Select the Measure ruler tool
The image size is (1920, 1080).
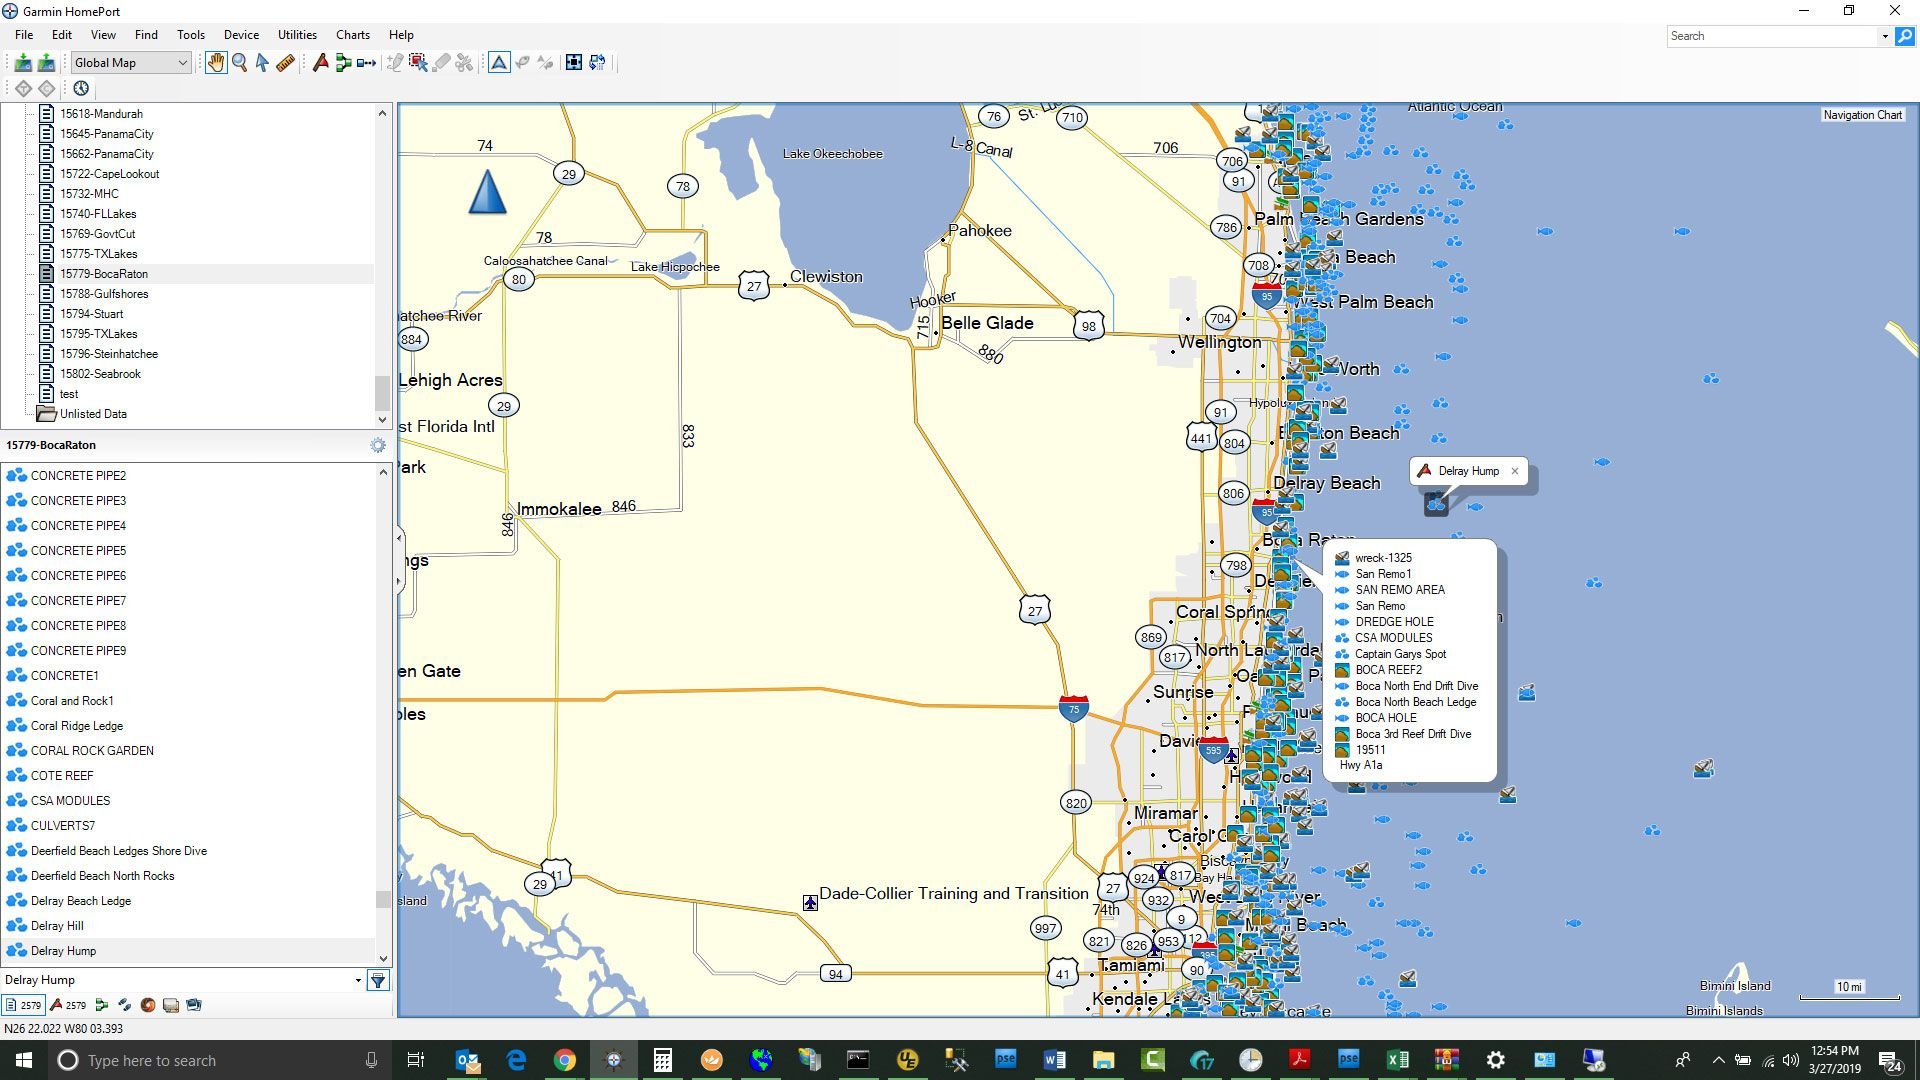(x=286, y=63)
